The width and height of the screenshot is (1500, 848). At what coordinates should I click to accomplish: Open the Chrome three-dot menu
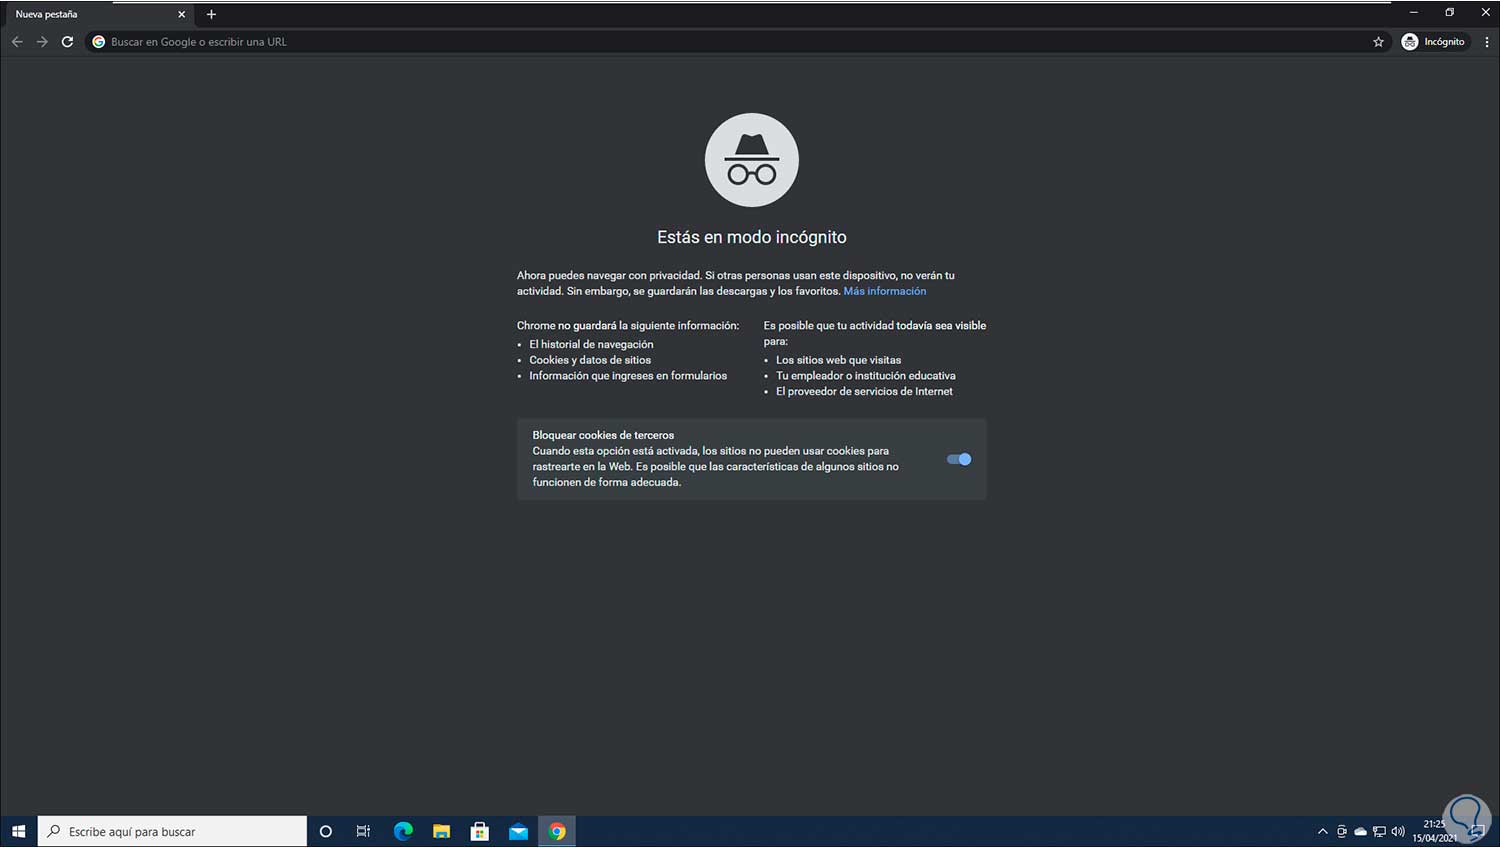(x=1487, y=42)
